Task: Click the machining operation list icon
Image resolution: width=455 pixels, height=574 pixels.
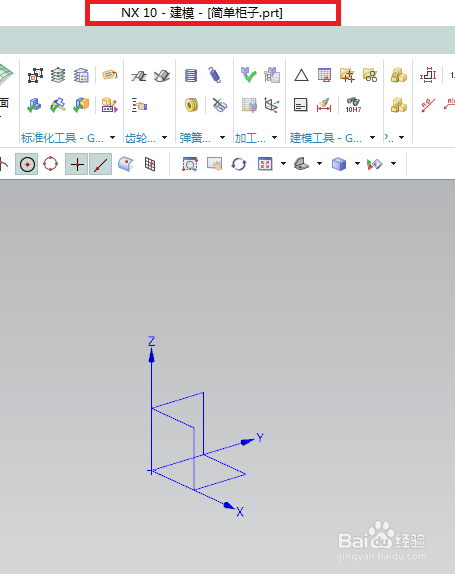Action: pyautogui.click(x=272, y=75)
